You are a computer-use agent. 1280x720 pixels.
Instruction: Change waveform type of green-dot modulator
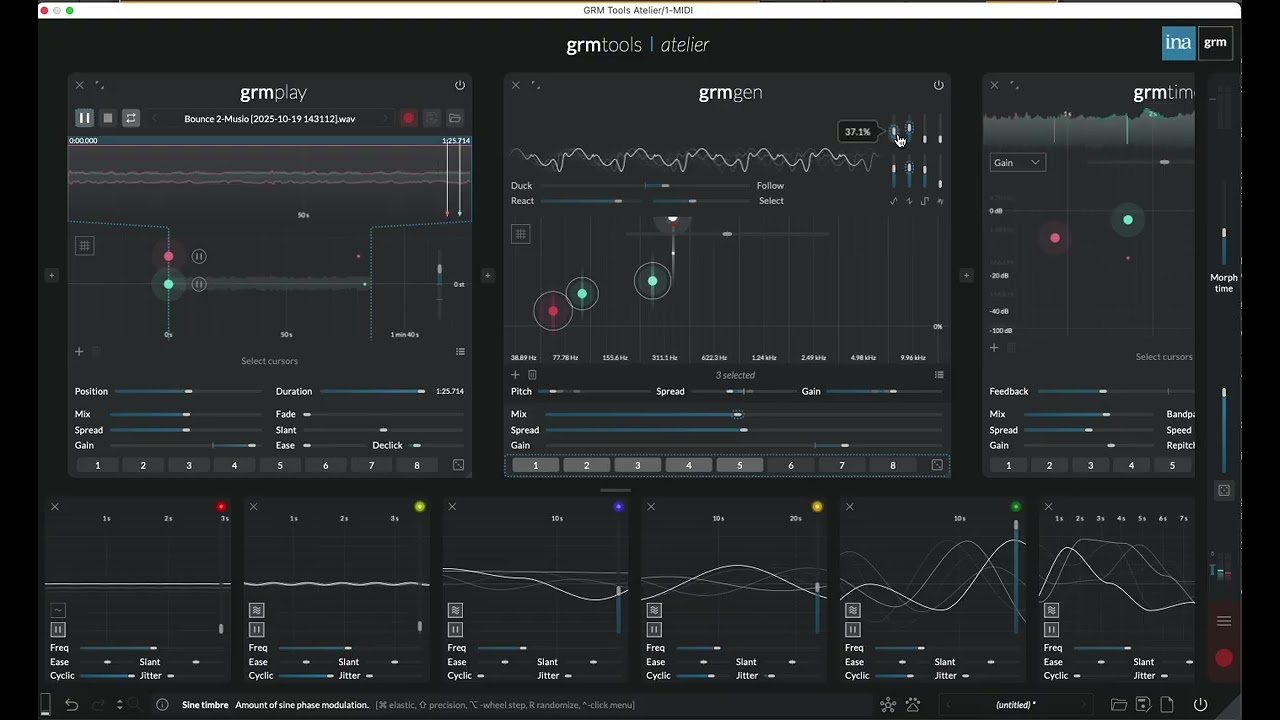(x=853, y=610)
